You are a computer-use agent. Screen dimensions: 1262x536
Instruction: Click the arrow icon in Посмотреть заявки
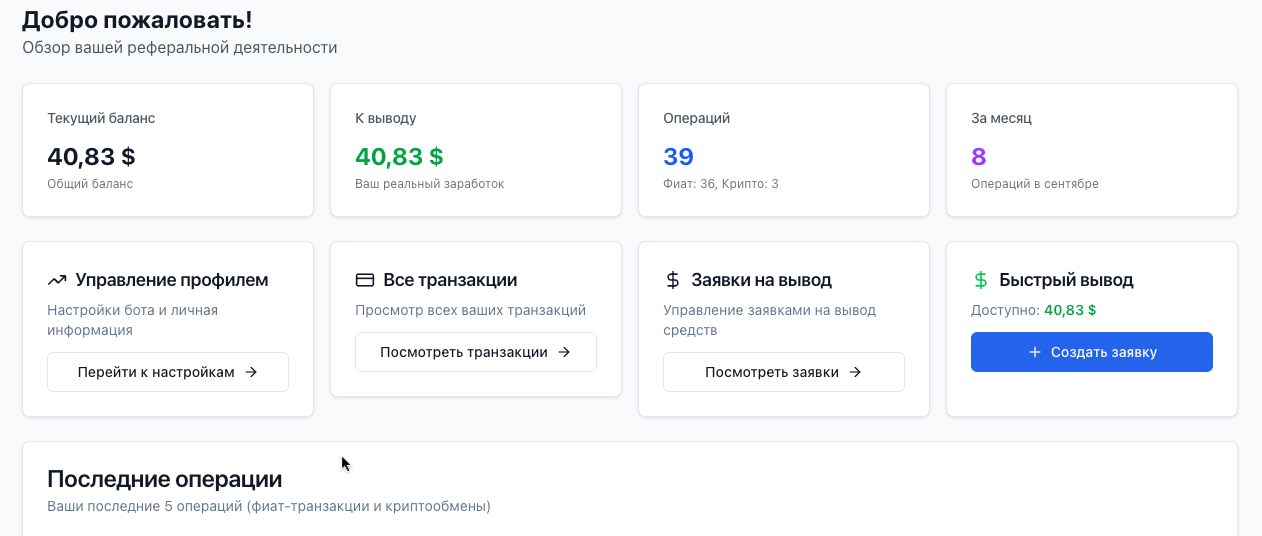(855, 372)
